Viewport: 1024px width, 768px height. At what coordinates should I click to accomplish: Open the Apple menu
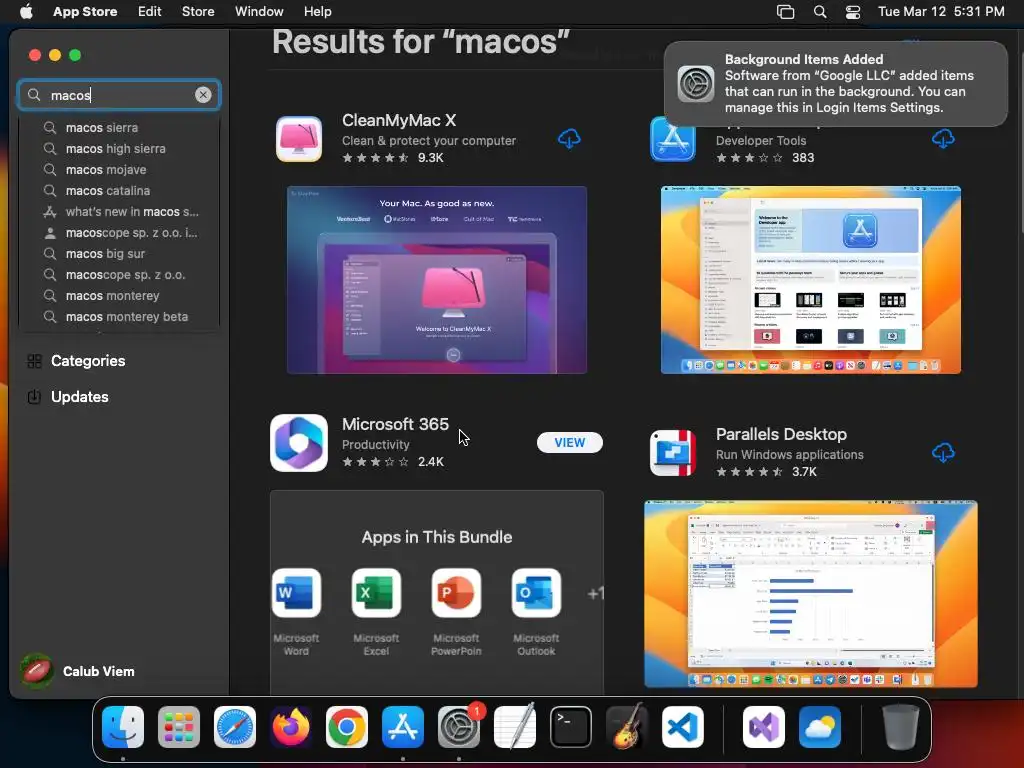[x=26, y=11]
